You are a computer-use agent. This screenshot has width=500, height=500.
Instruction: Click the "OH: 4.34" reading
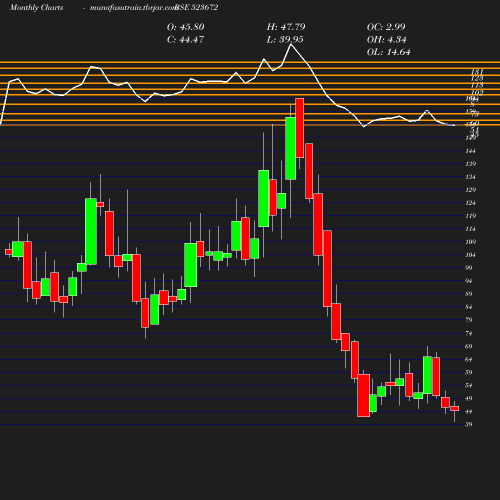point(387,40)
